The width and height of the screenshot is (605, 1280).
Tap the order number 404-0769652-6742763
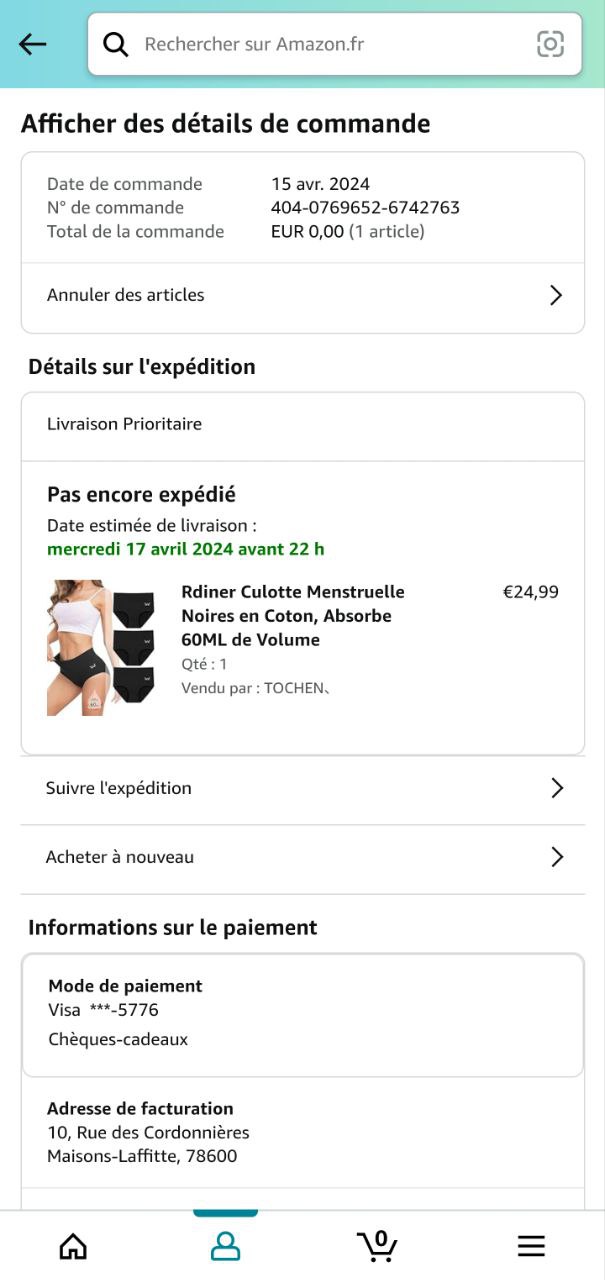click(365, 208)
